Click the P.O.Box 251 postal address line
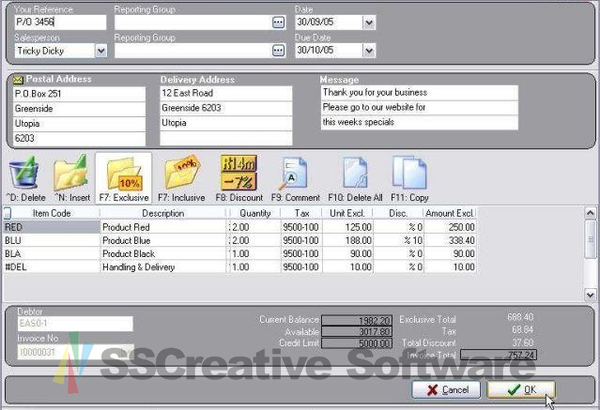The image size is (600, 410). (x=79, y=94)
